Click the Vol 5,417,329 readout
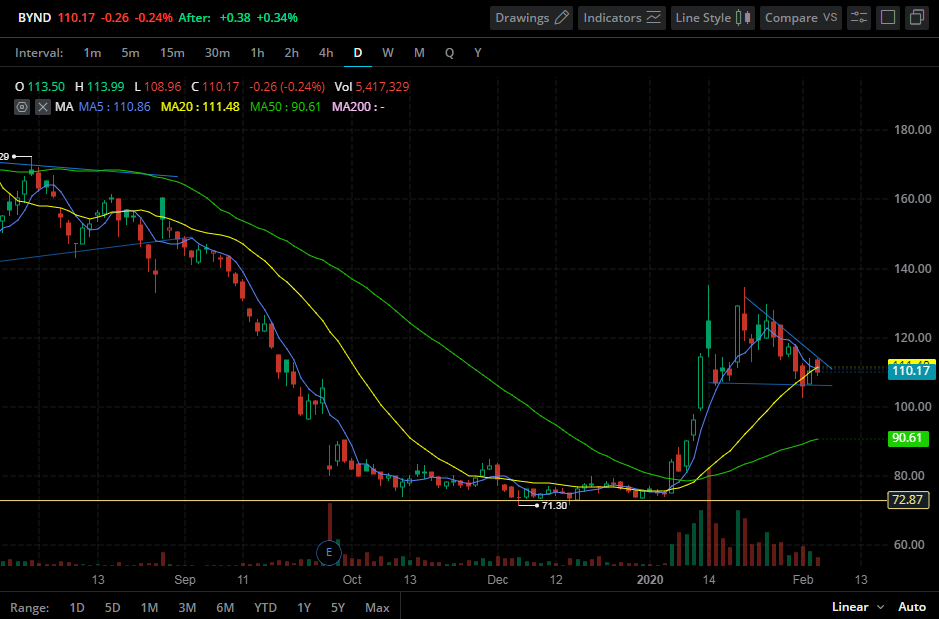939x619 pixels. point(371,87)
